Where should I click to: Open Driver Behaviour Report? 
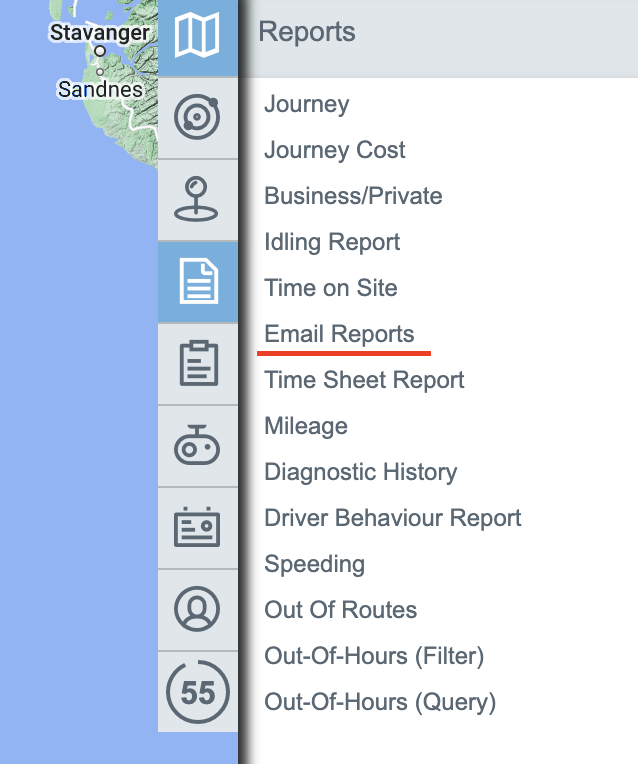[392, 518]
